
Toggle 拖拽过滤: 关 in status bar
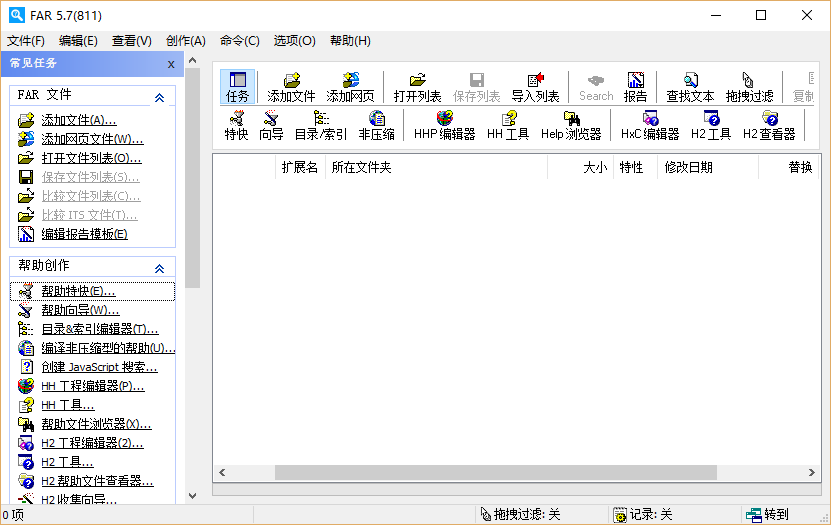520,514
